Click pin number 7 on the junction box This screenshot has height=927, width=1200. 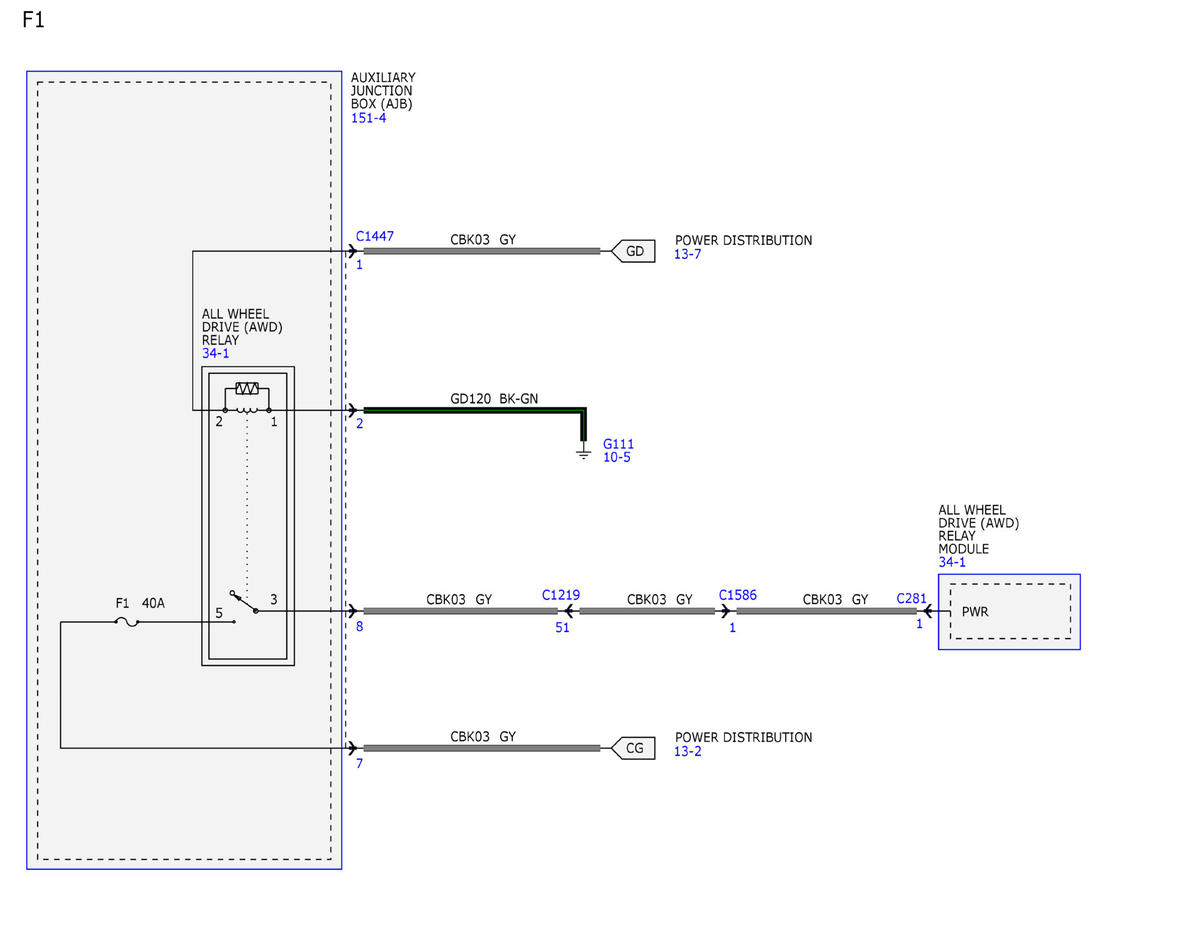click(360, 765)
